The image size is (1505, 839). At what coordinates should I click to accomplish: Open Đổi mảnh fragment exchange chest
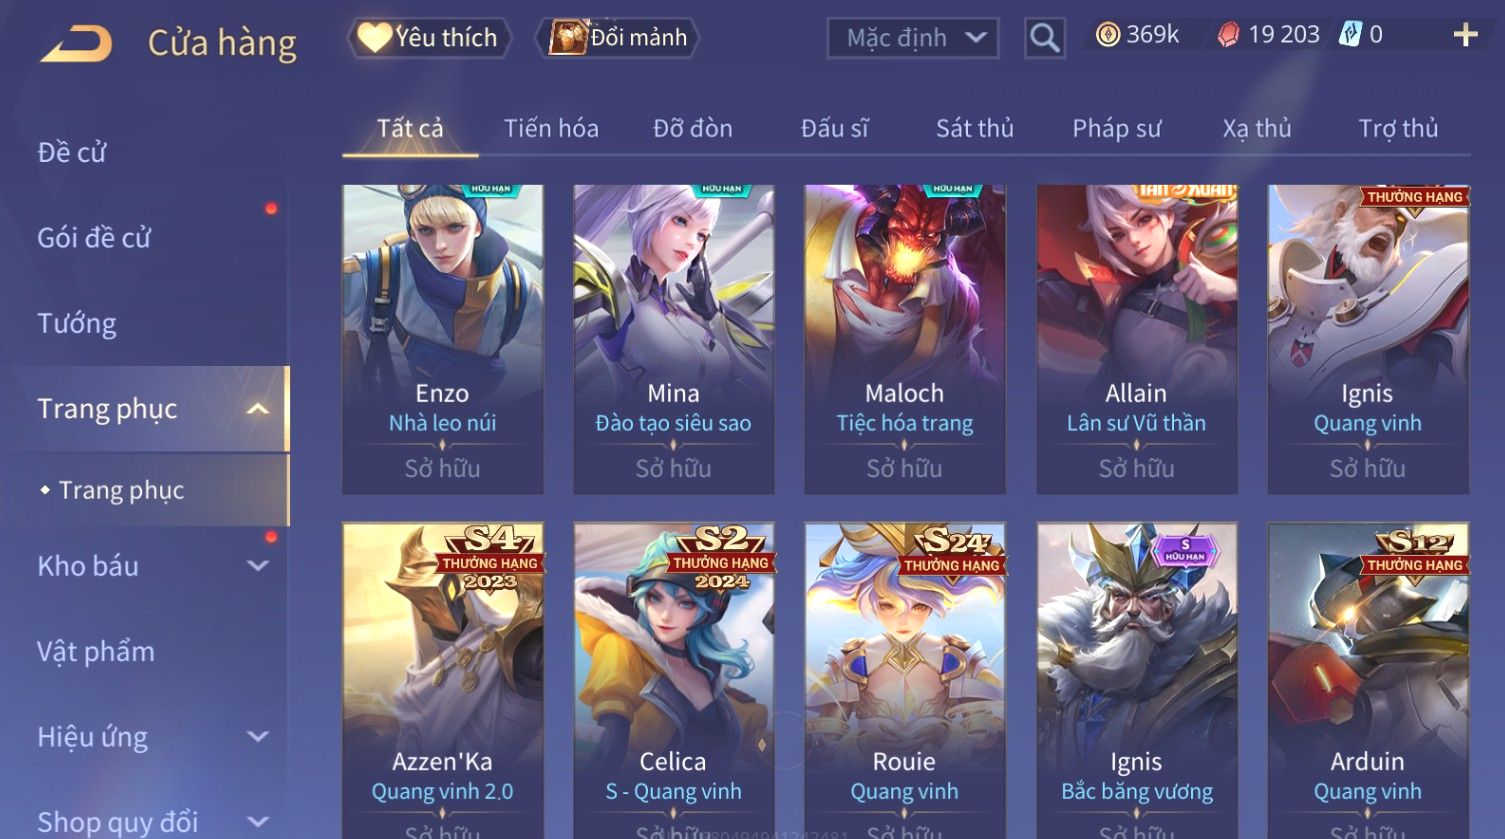[617, 38]
